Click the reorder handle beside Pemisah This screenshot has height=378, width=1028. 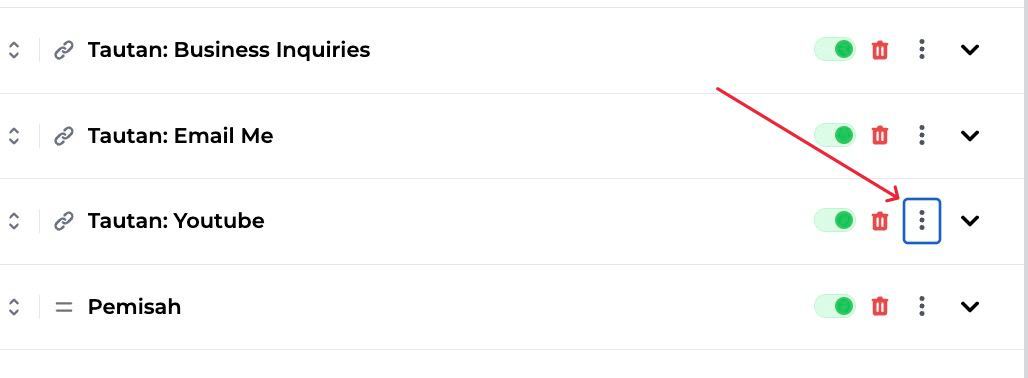(x=14, y=307)
